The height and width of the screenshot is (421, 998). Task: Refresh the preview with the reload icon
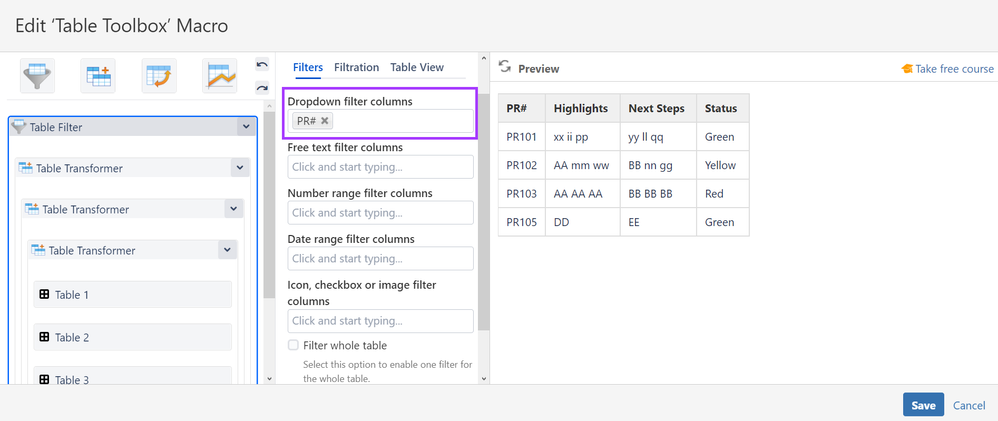click(505, 67)
